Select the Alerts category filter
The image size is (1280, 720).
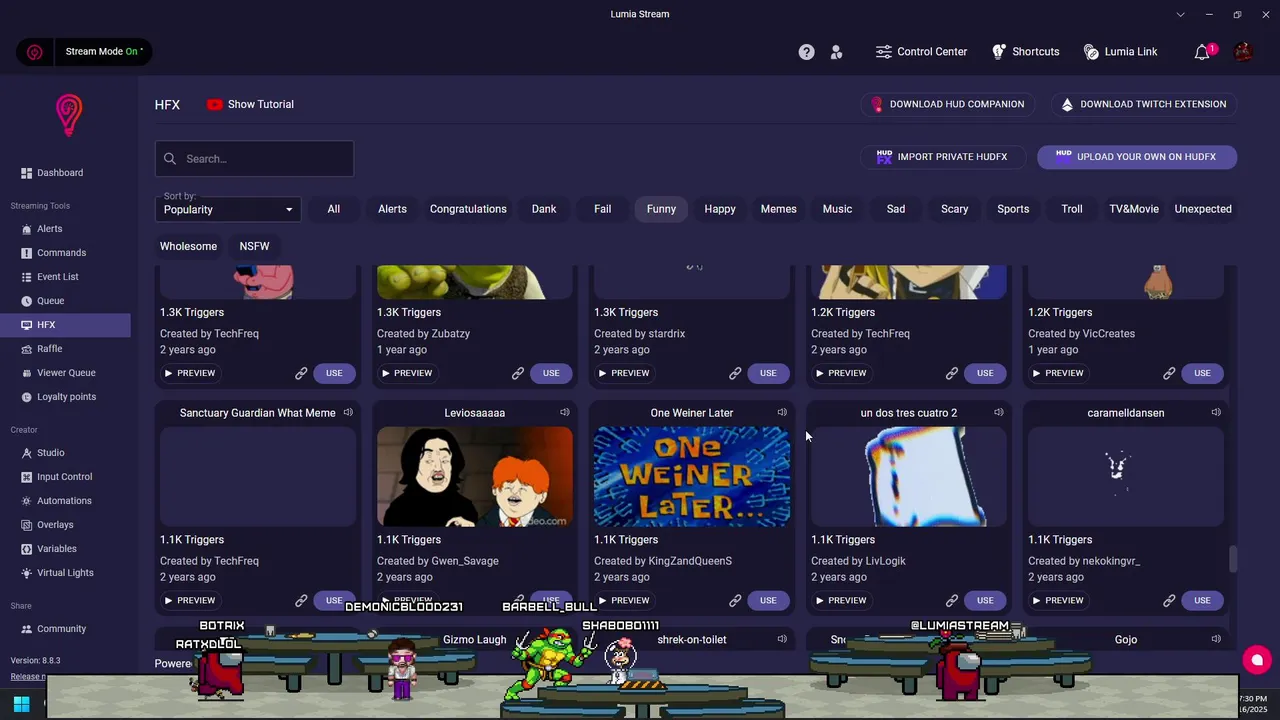(392, 209)
